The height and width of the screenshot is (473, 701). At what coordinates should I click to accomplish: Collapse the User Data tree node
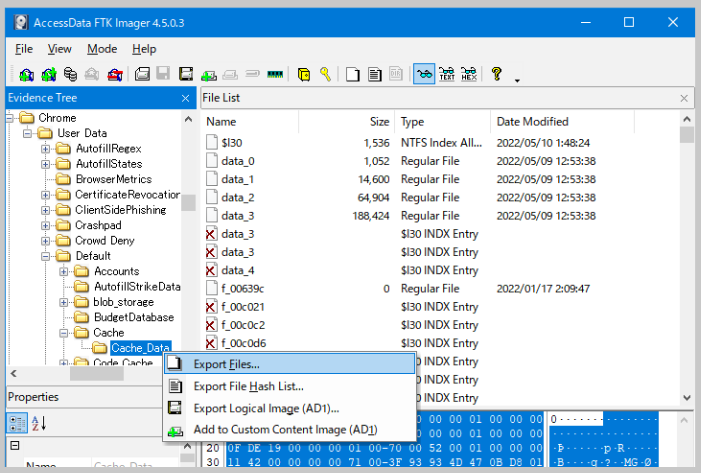click(28, 133)
